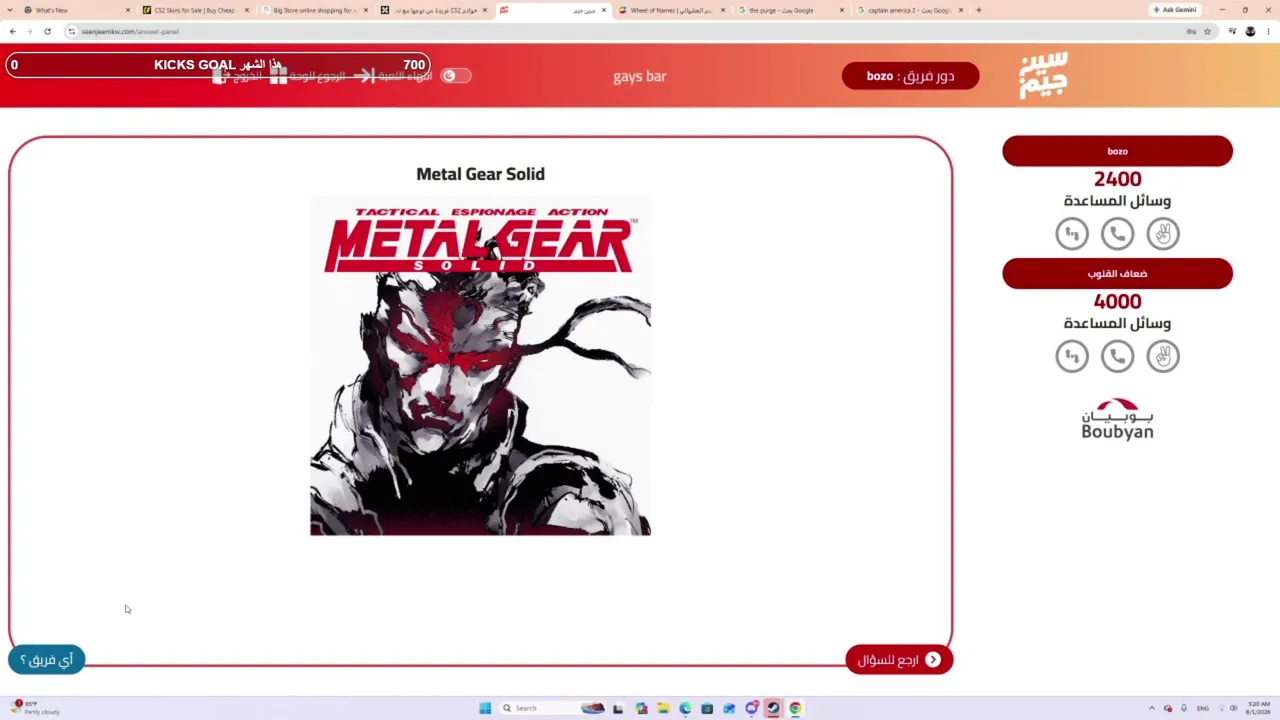Image resolution: width=1280 pixels, height=720 pixels.
Task: Click the ENG language indicator
Action: pos(1202,708)
